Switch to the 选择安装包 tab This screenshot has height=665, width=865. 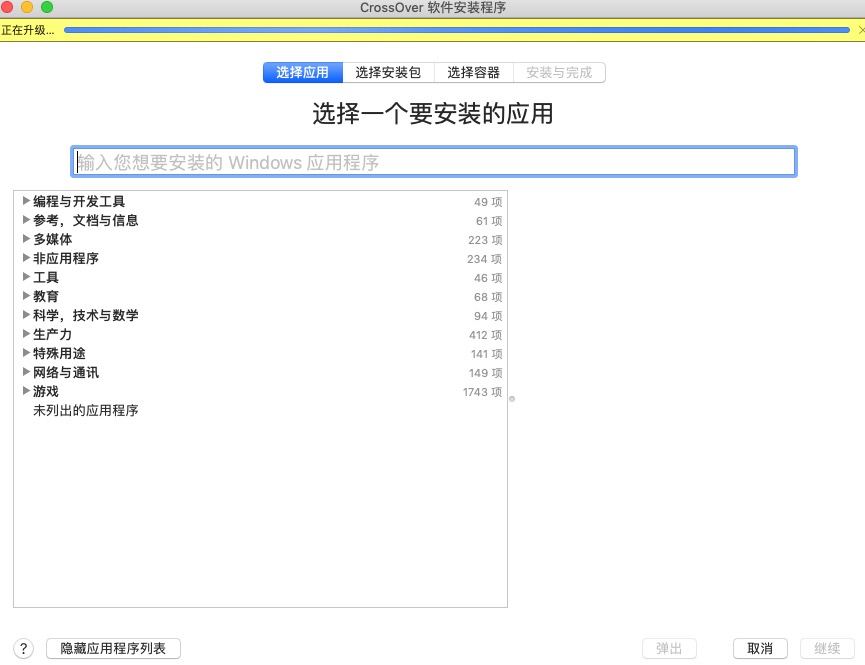coord(388,72)
